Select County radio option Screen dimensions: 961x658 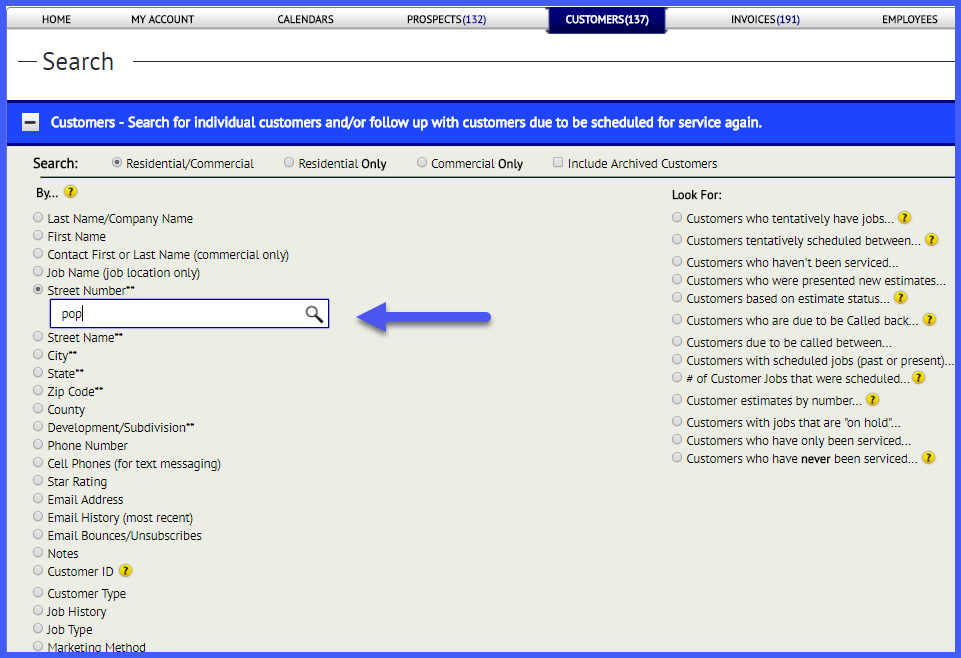pyautogui.click(x=38, y=408)
